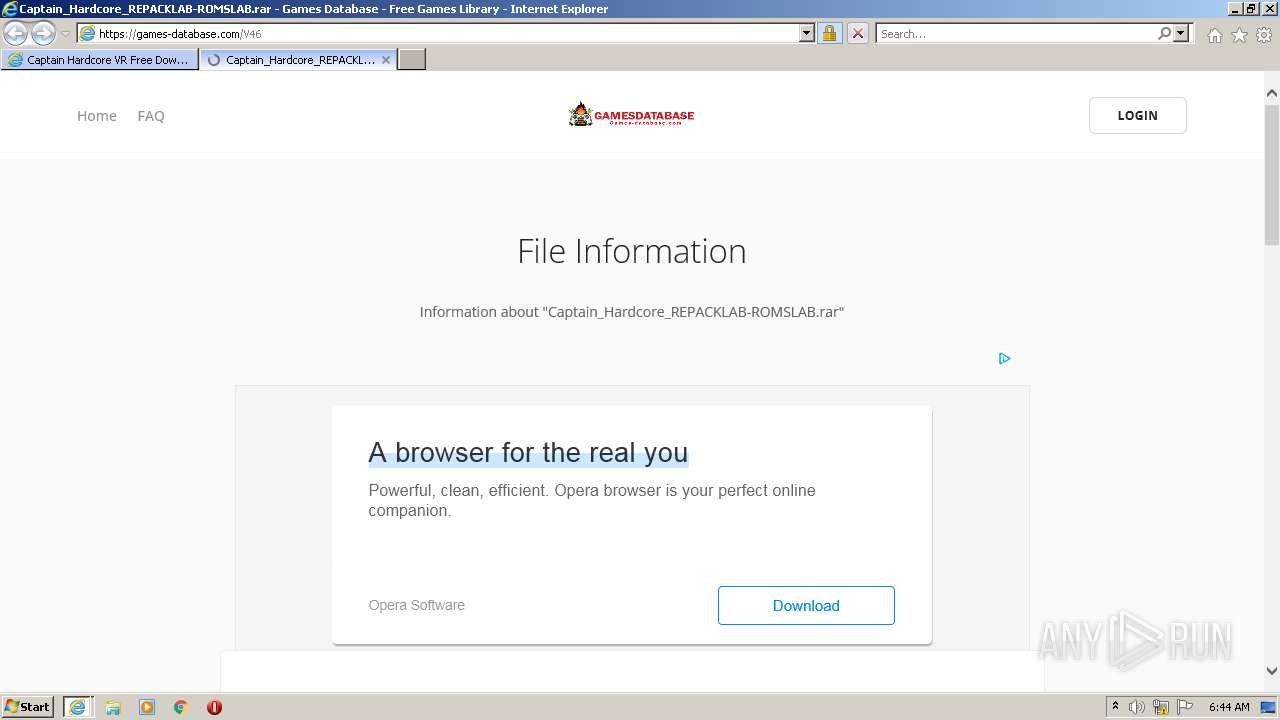Switch to the Captain Hardcore VR Free Download tab
The image size is (1280, 720).
point(99,60)
